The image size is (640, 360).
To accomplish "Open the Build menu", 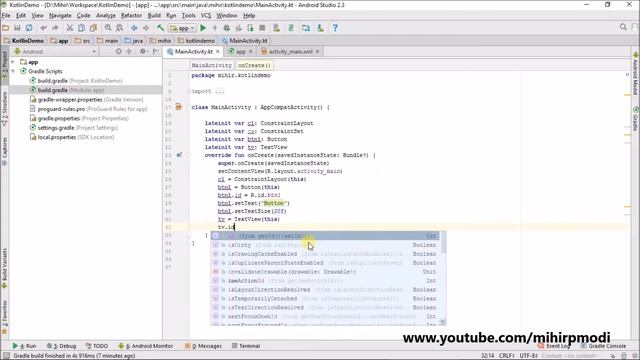I will (x=154, y=16).
